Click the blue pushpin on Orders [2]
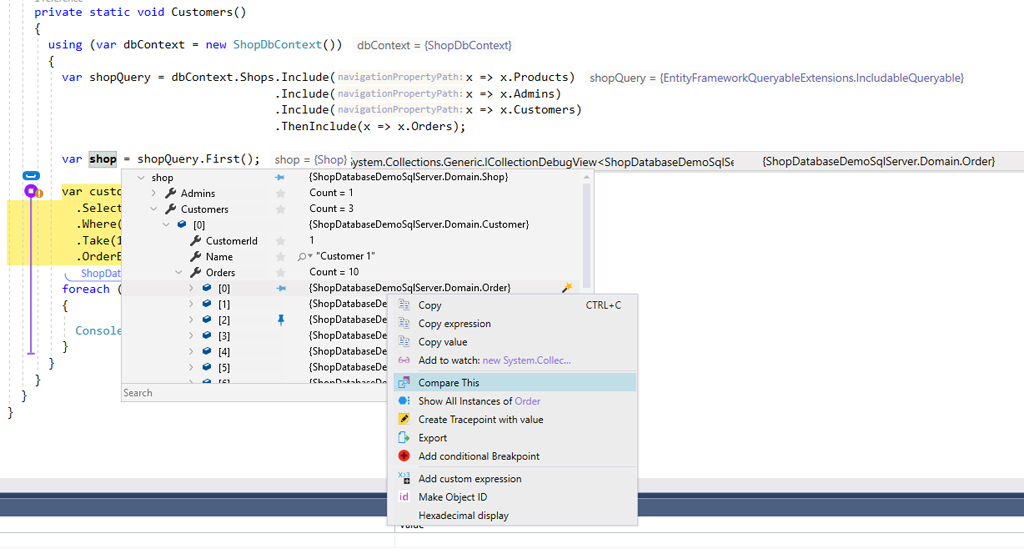This screenshot has height=554, width=1024. (281, 319)
